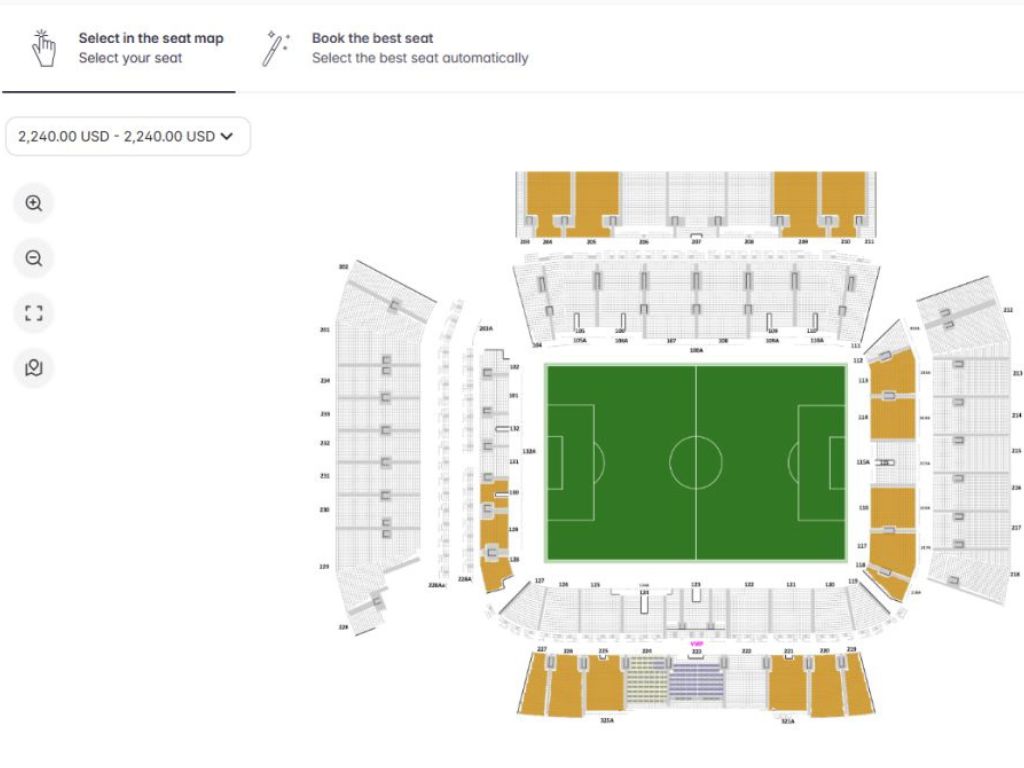
Task: Select orange section 209 in top stand
Action: (x=795, y=200)
